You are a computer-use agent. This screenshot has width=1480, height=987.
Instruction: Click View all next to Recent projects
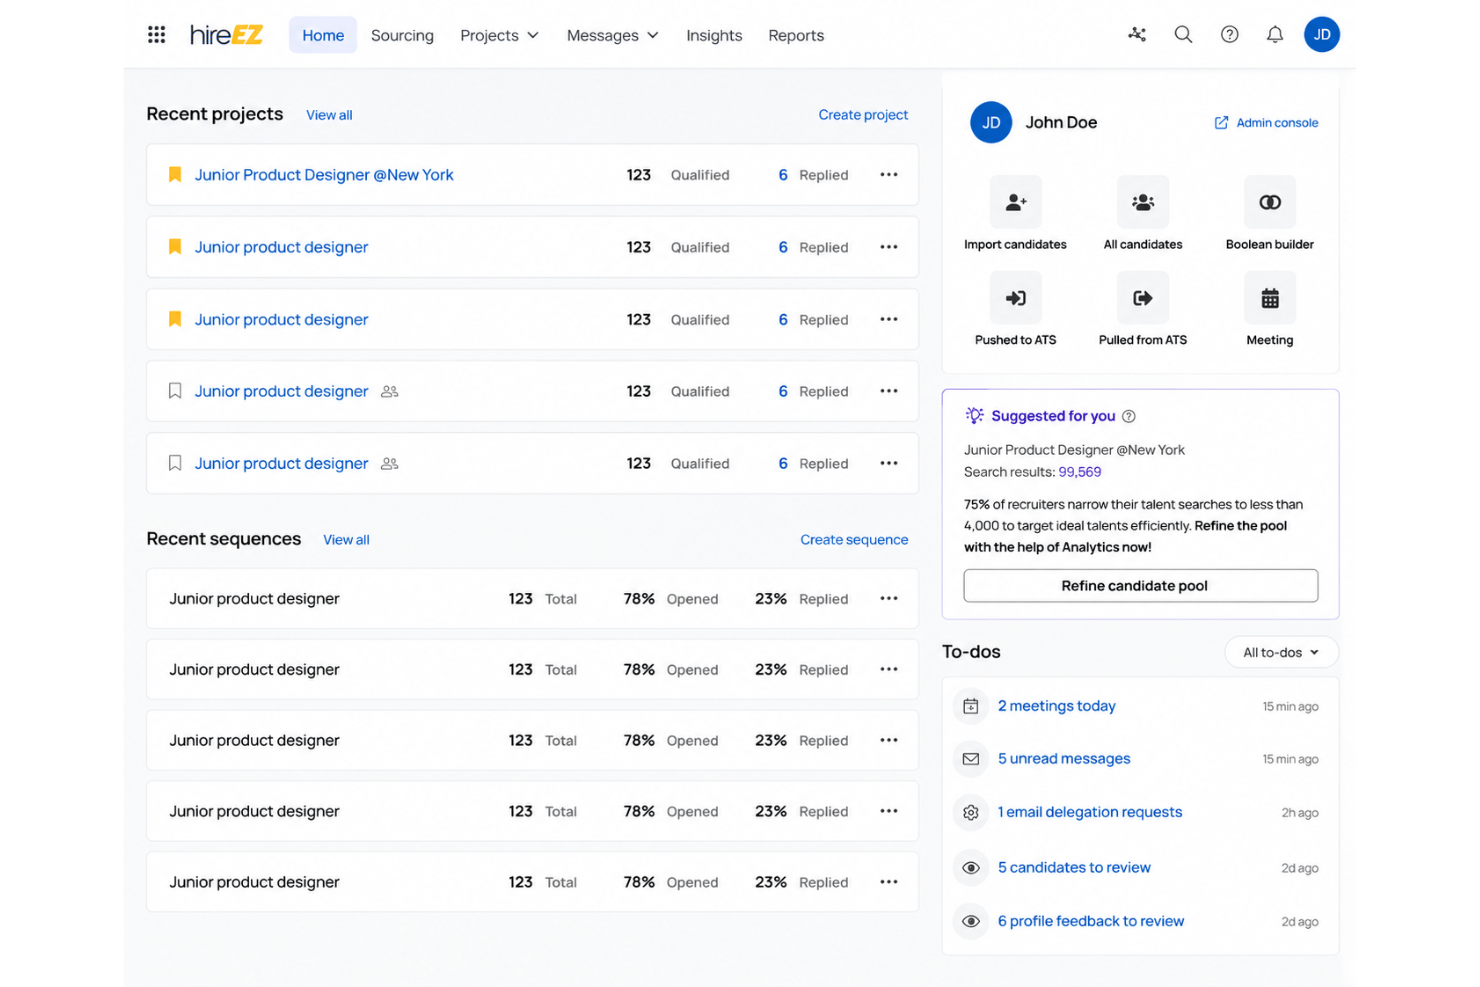pos(329,115)
